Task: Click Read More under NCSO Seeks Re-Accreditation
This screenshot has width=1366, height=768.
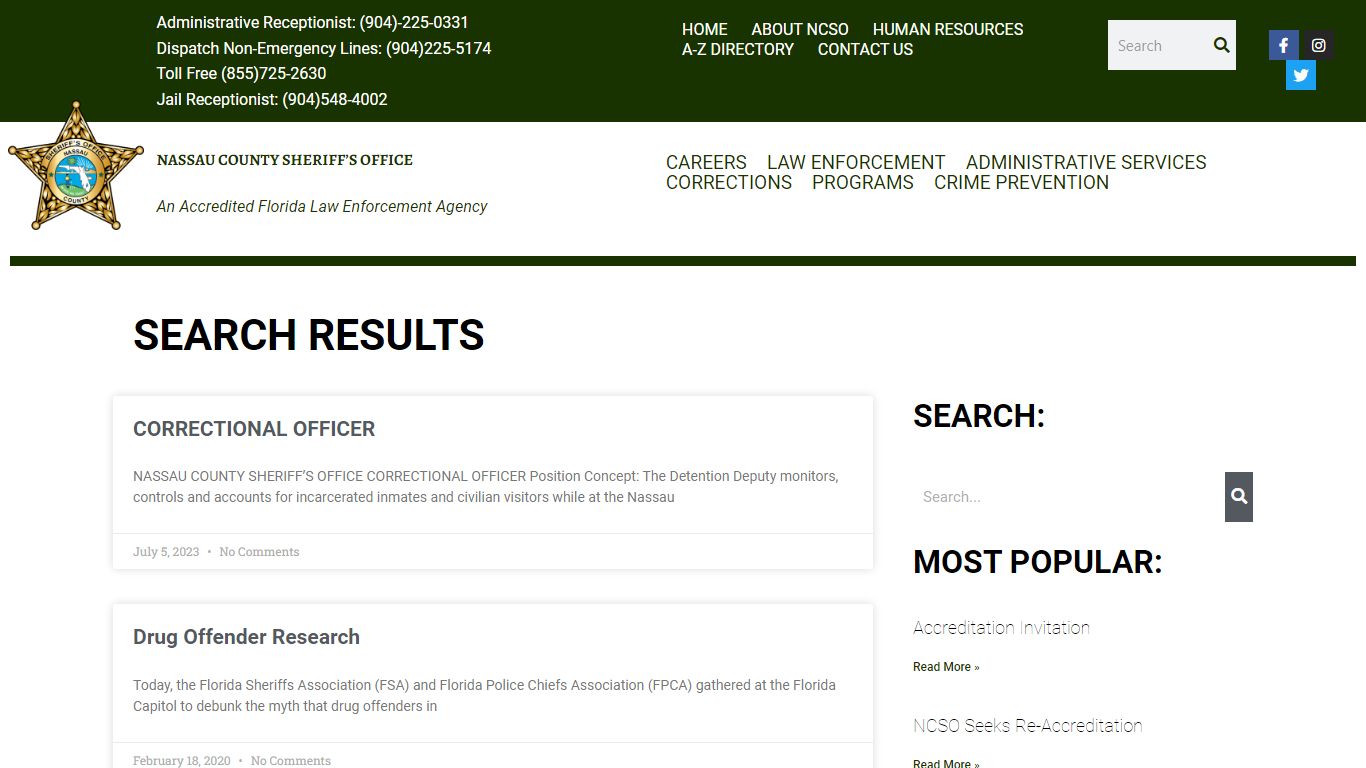Action: click(946, 764)
